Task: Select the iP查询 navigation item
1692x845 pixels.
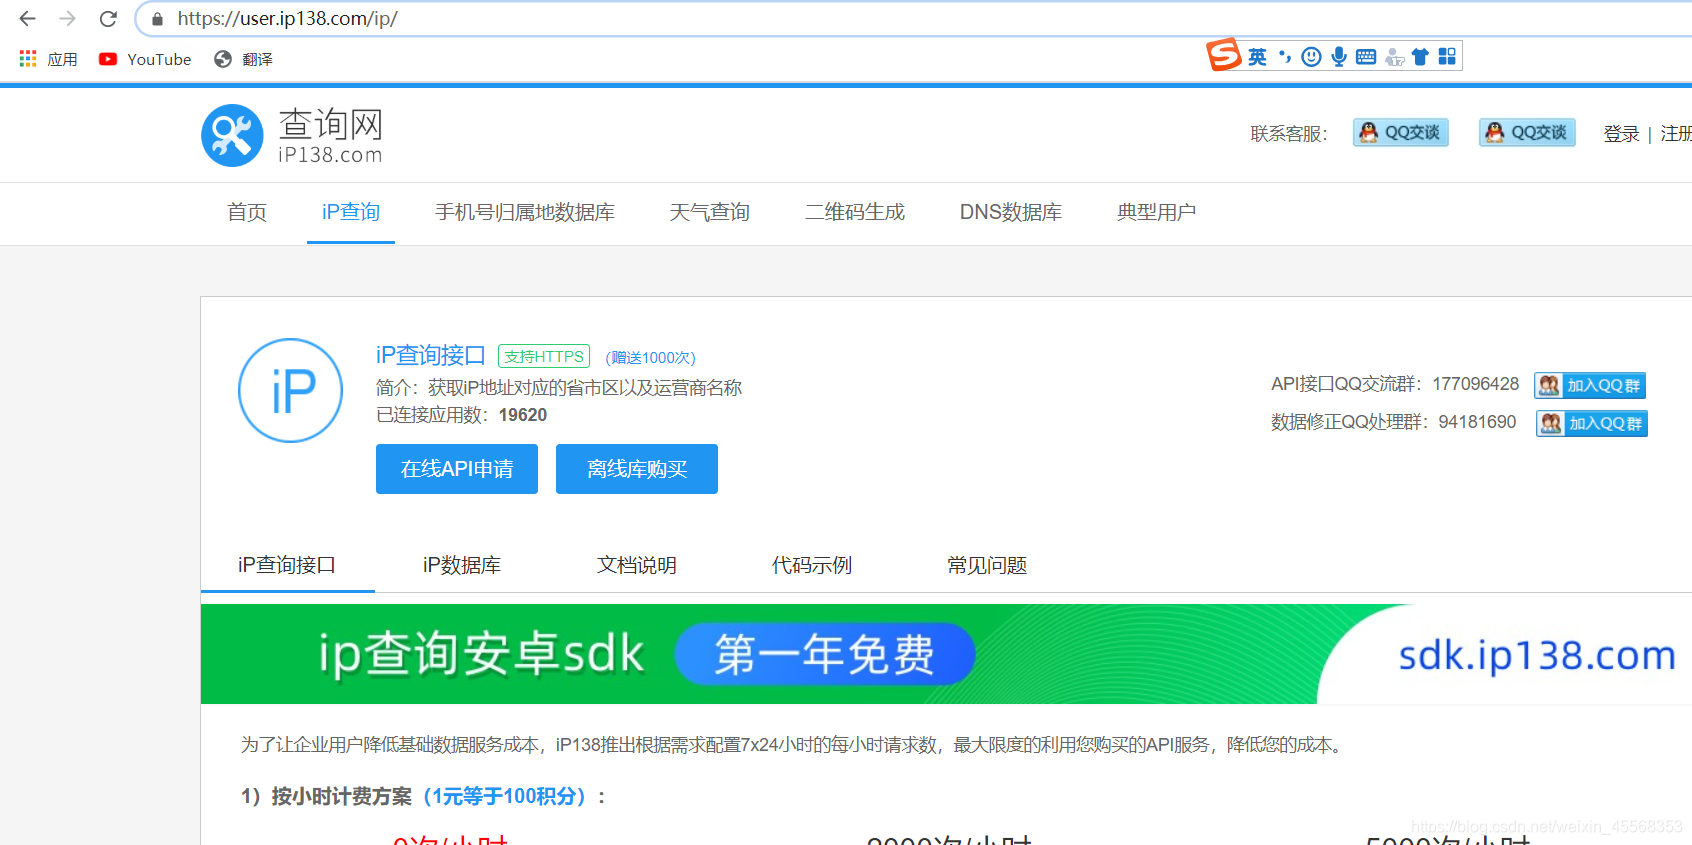Action: point(351,212)
